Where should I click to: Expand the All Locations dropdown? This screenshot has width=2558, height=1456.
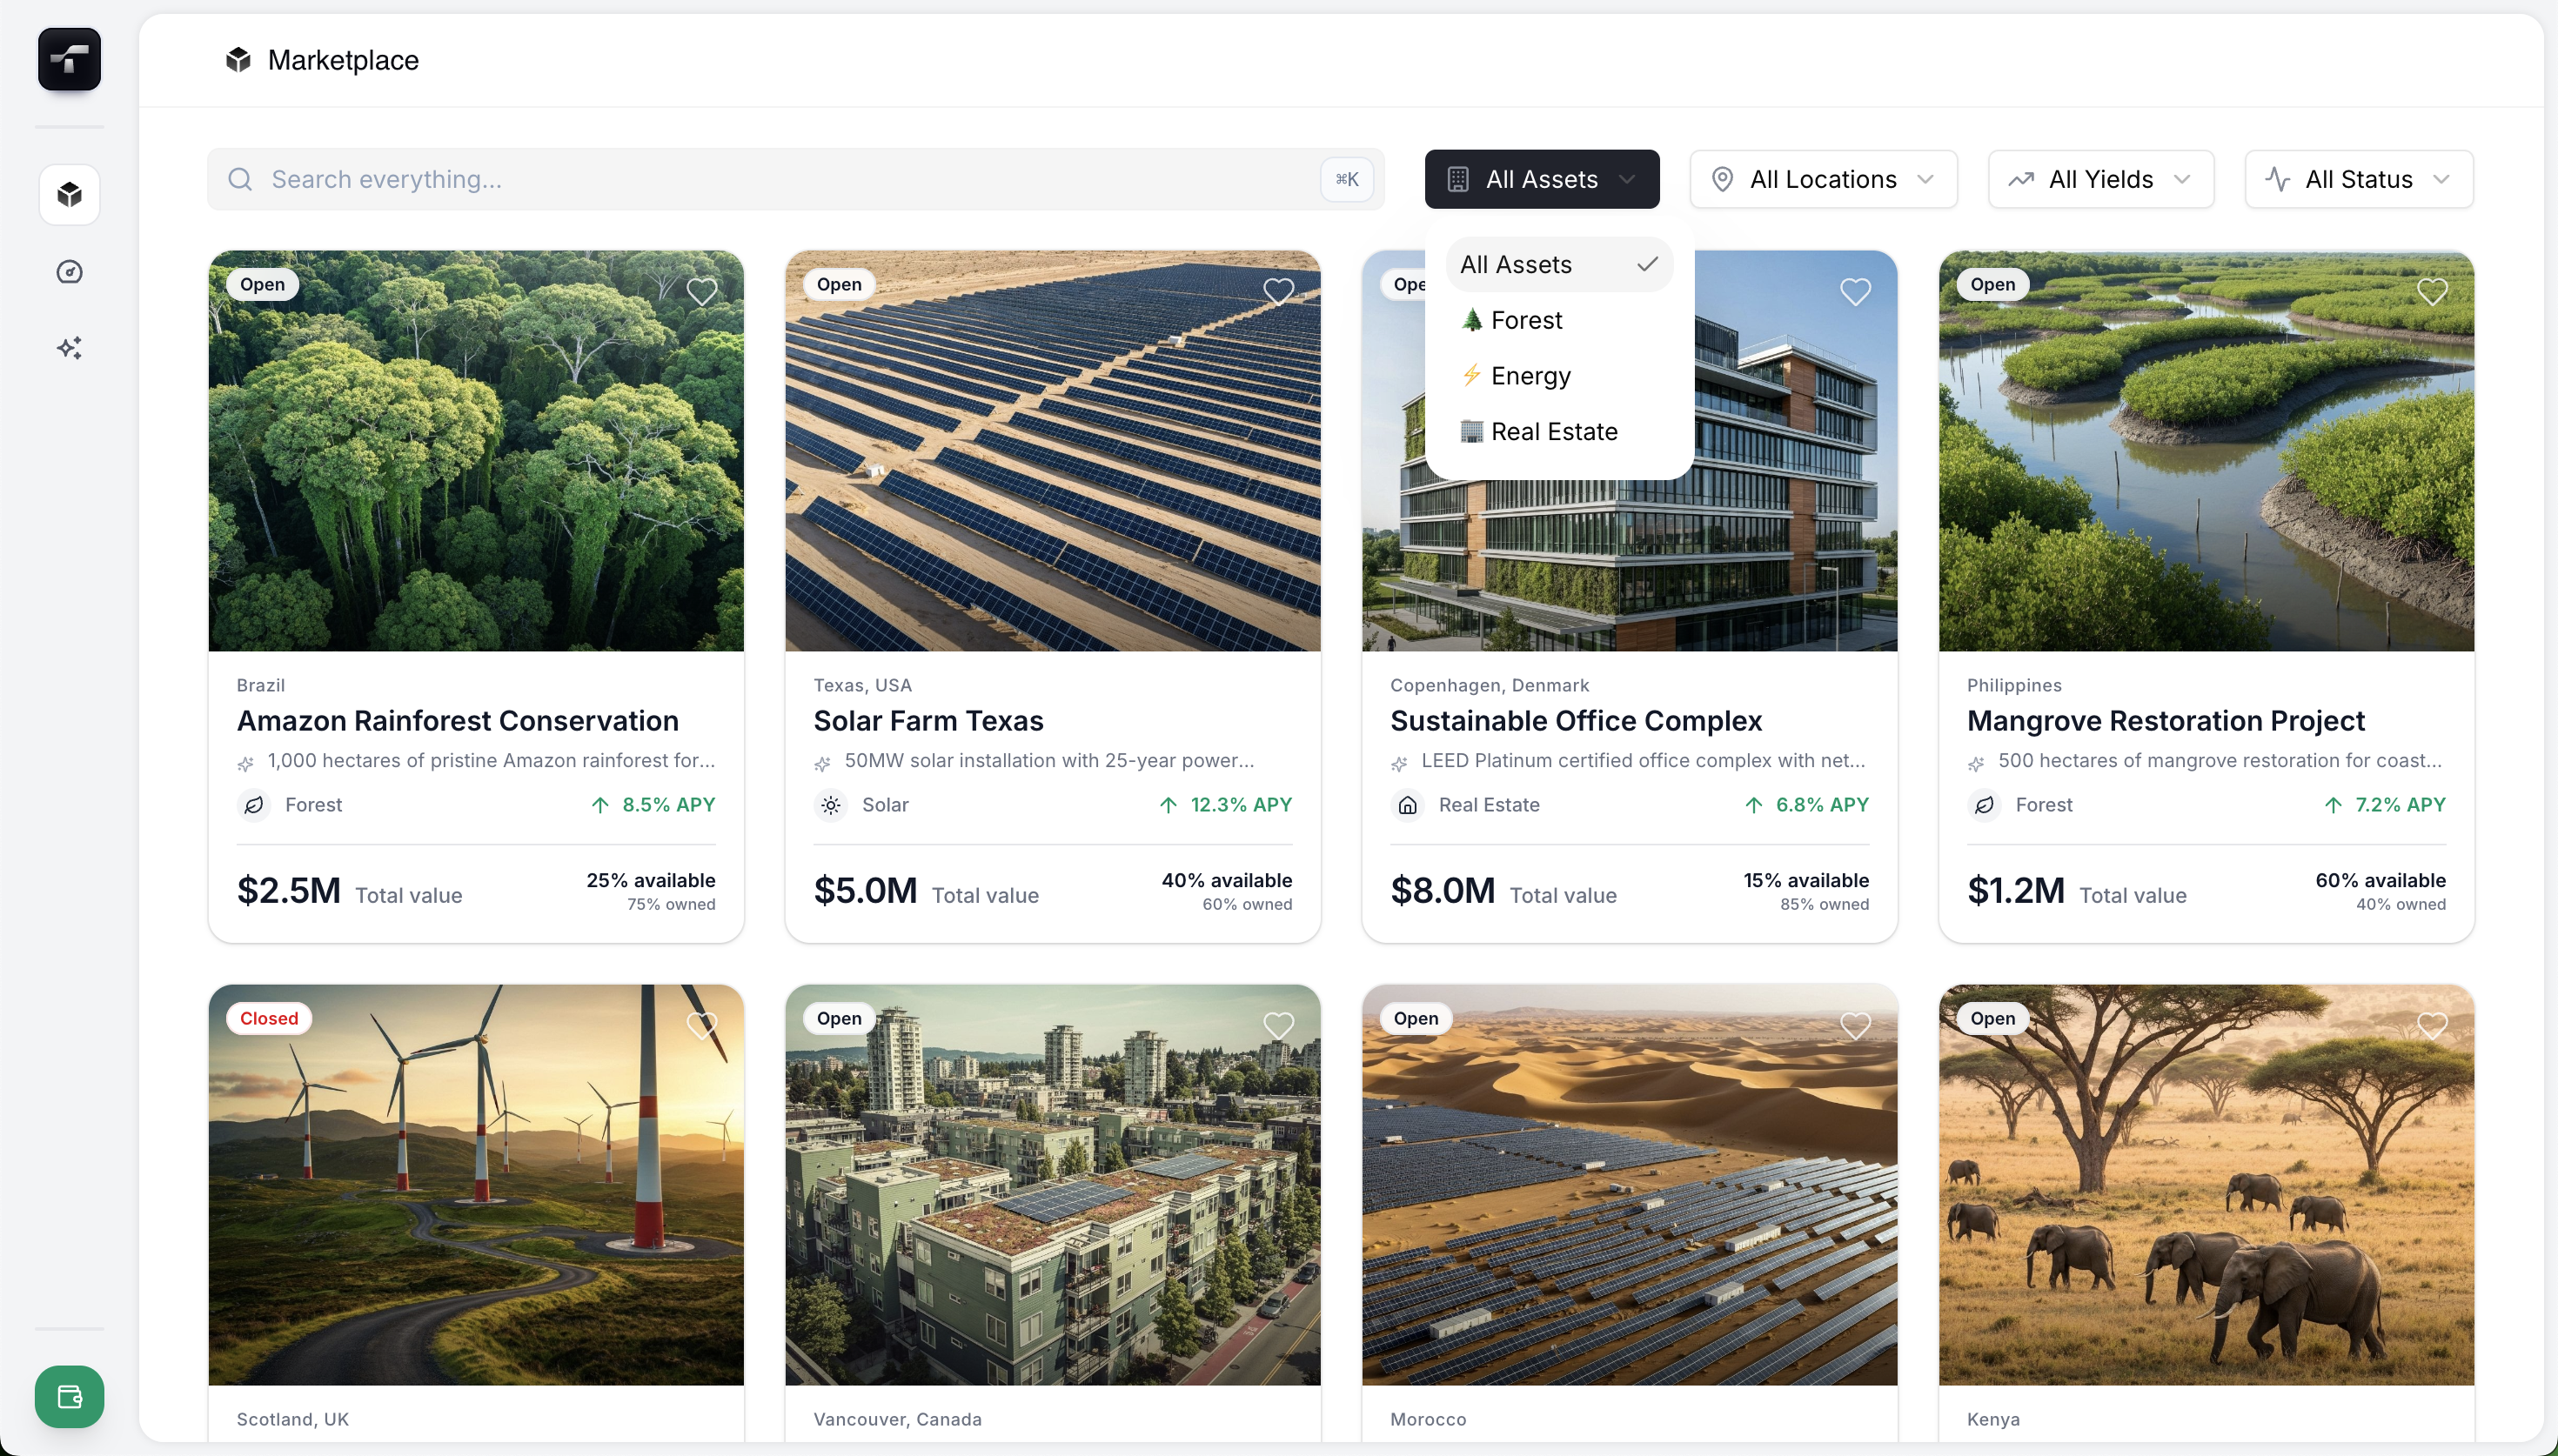pos(1822,179)
